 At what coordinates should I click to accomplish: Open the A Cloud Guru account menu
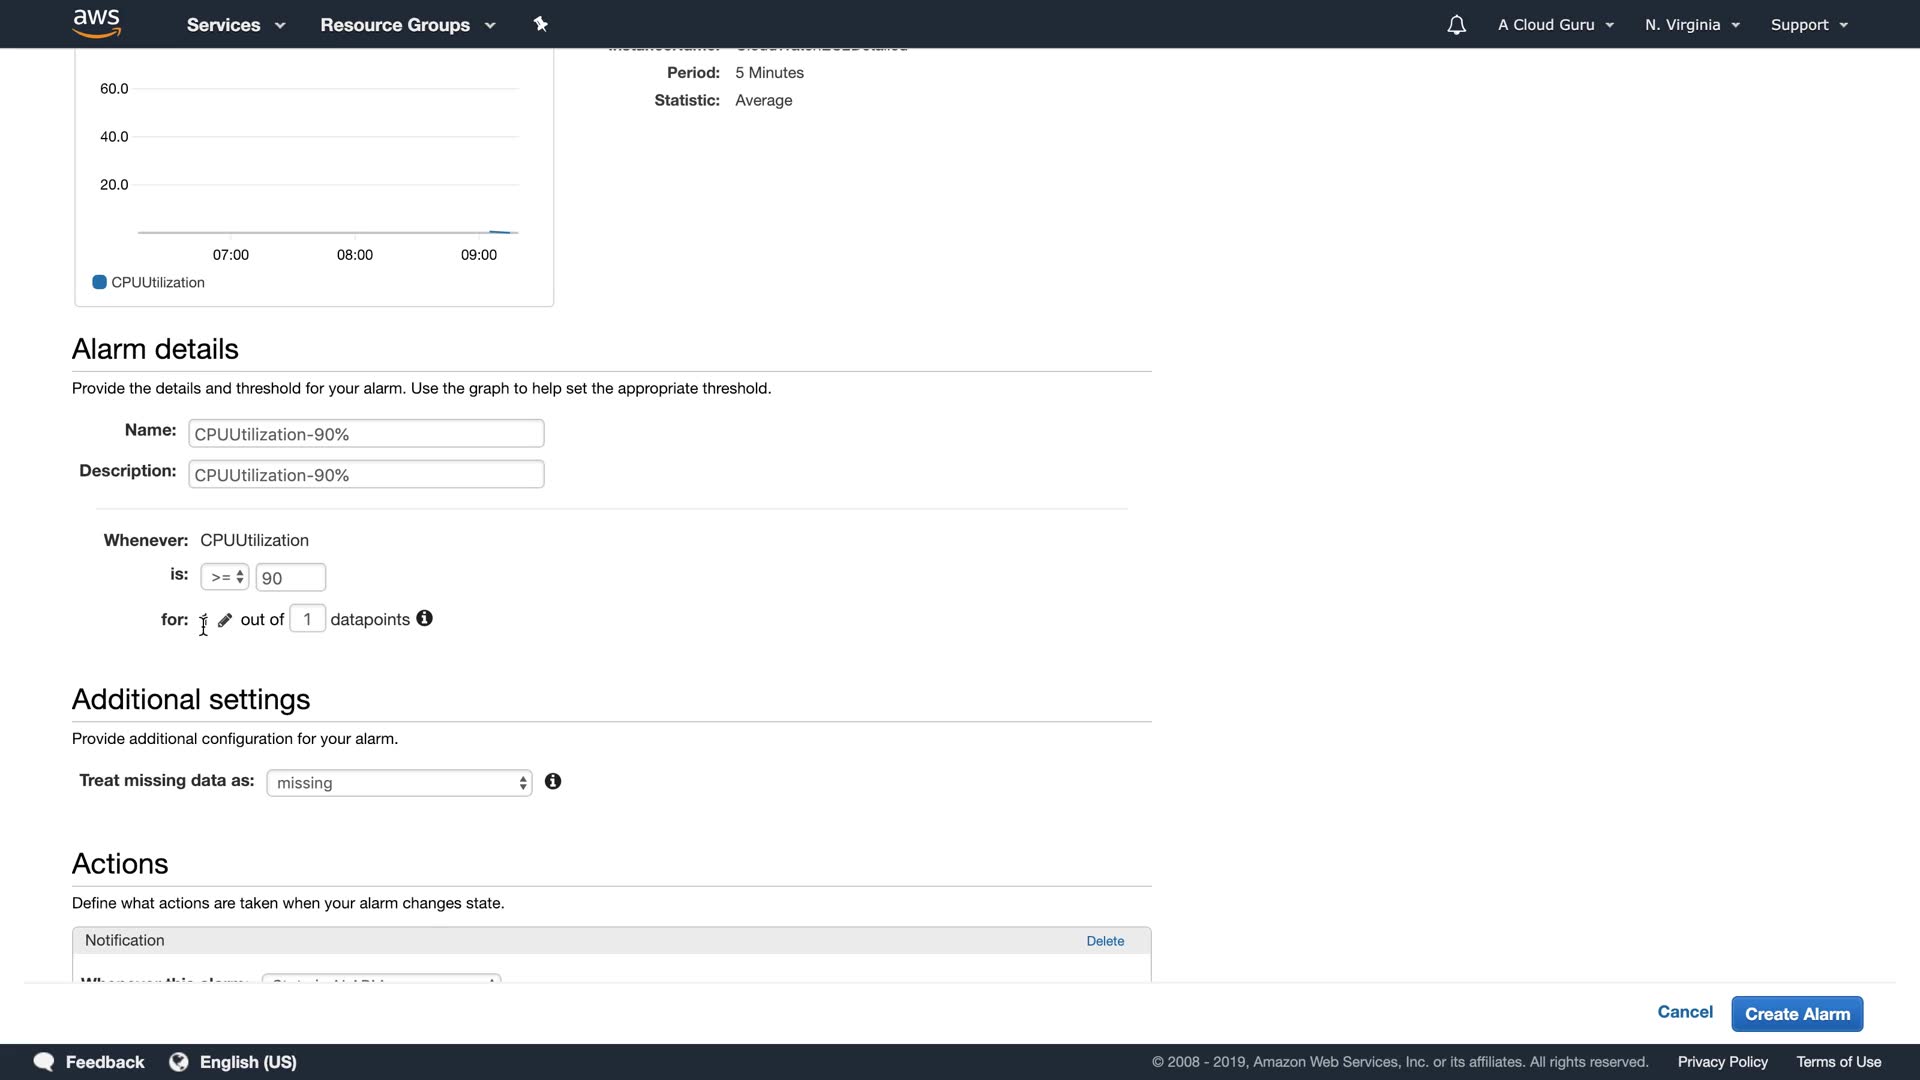[x=1555, y=25]
